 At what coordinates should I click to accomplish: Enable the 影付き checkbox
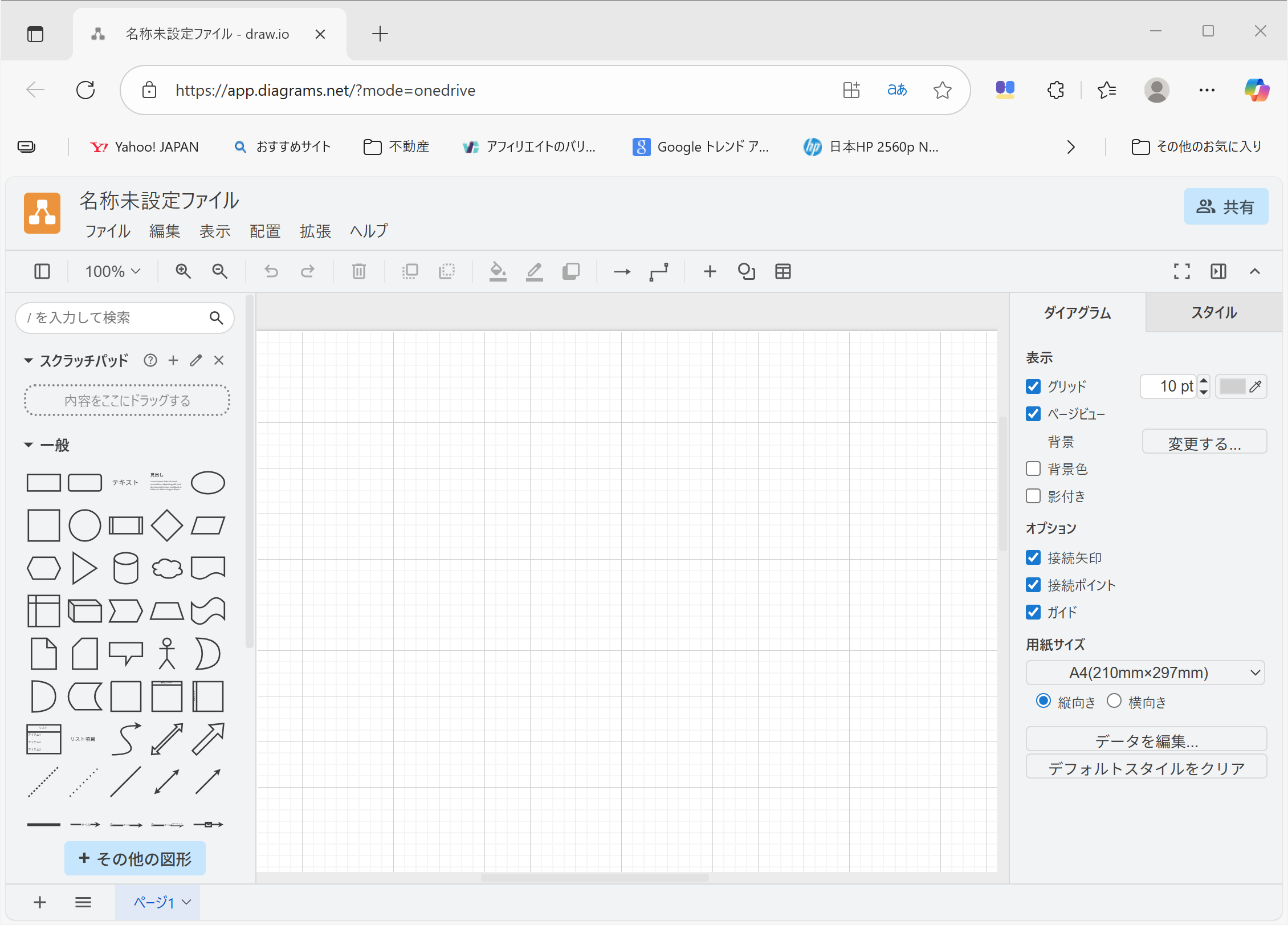pos(1034,496)
